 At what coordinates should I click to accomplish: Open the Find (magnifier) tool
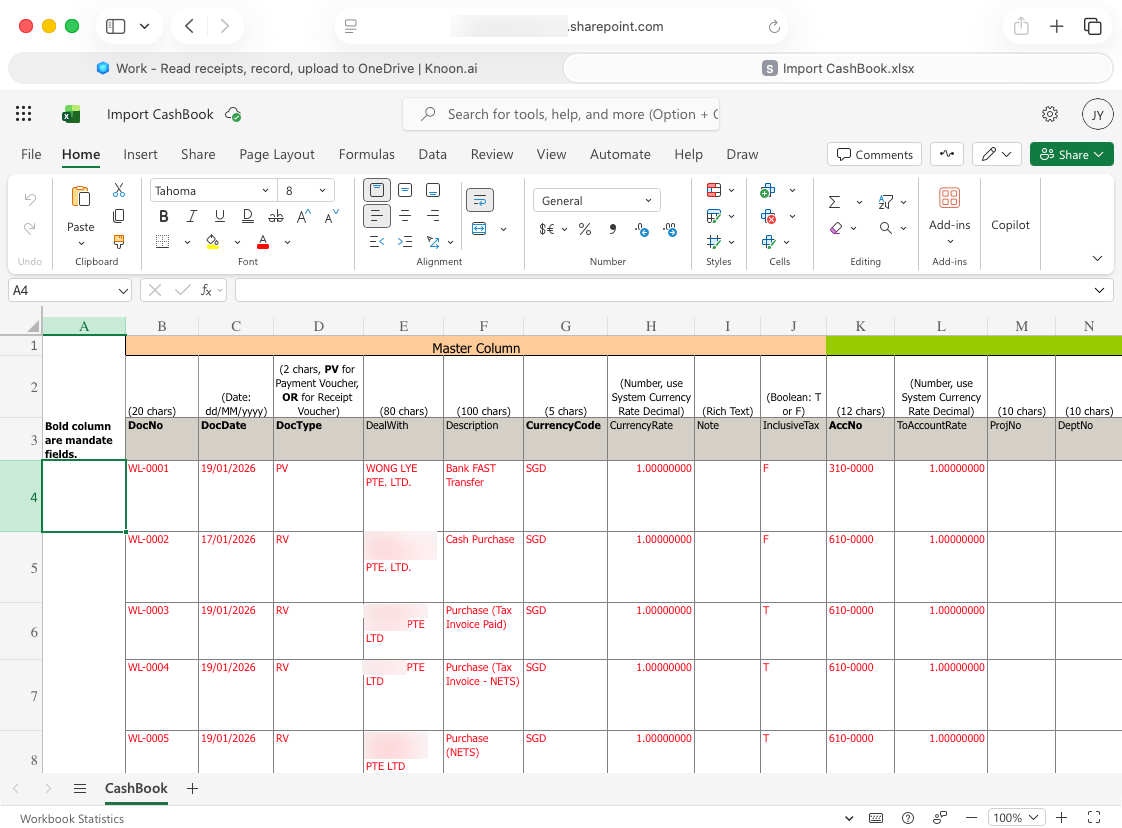coord(886,229)
